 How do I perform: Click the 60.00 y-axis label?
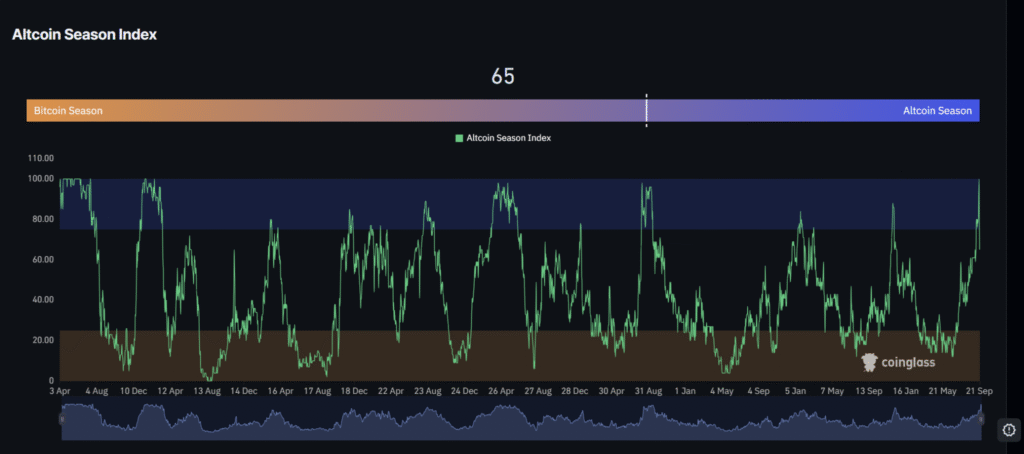pyautogui.click(x=42, y=260)
